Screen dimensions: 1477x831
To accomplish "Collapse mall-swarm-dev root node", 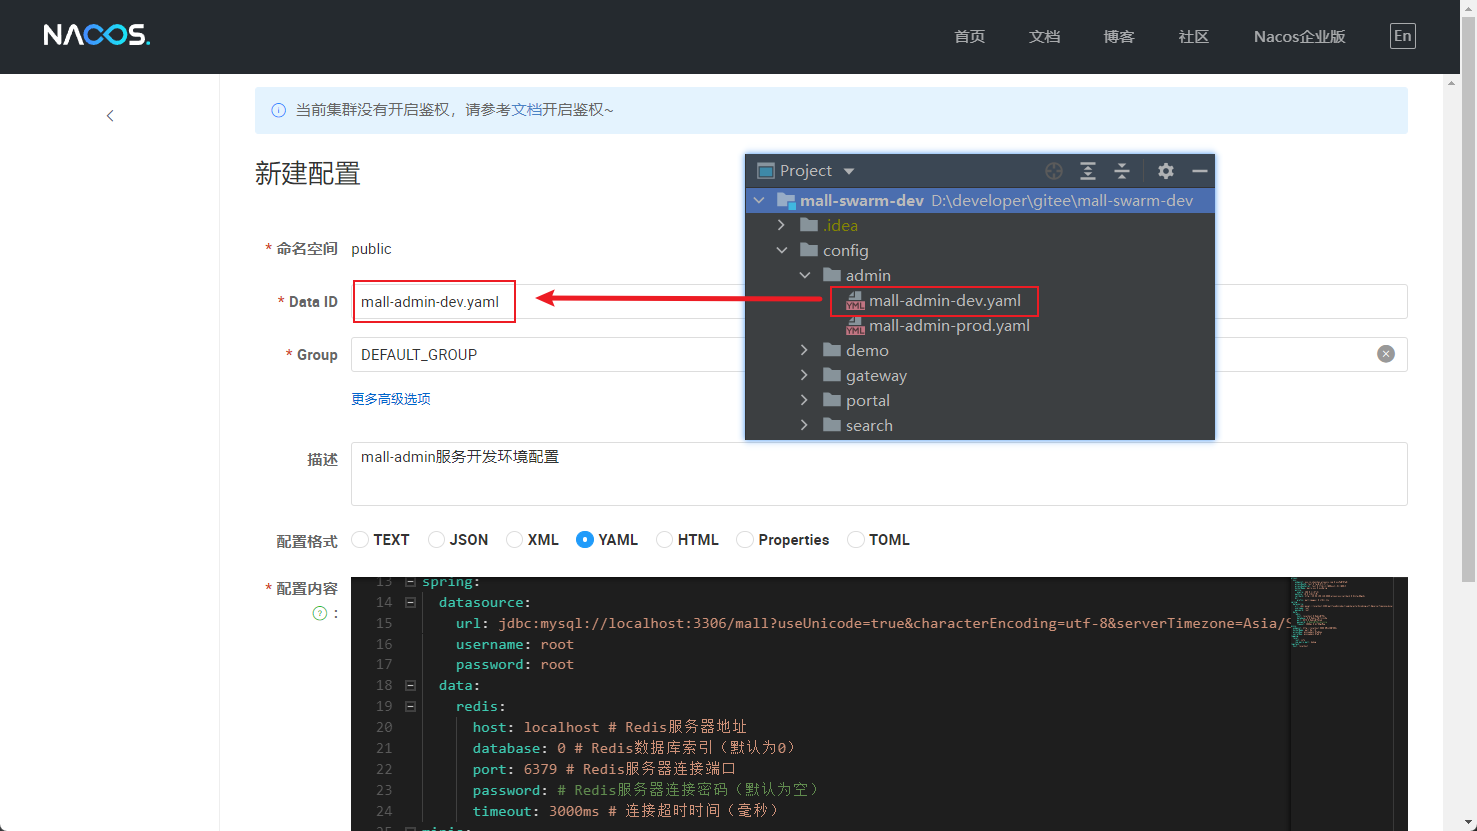I will pos(759,201).
